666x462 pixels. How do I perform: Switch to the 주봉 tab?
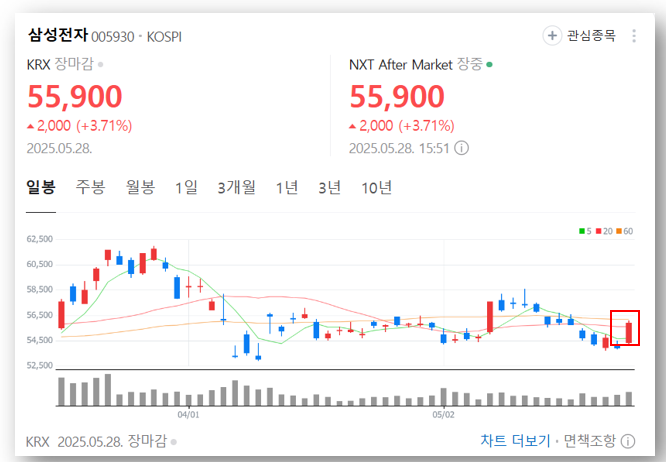click(x=90, y=187)
